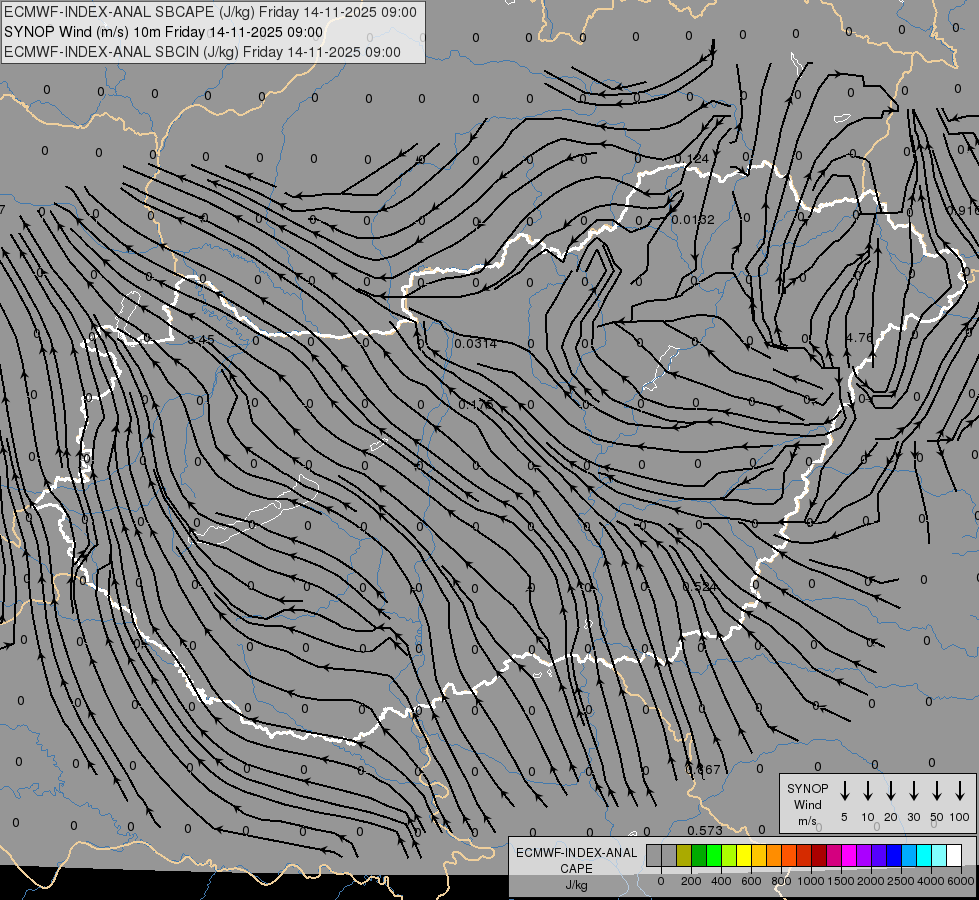Click the 5 m/s wind arrow in legend
The image size is (979, 900).
pyautogui.click(x=844, y=791)
